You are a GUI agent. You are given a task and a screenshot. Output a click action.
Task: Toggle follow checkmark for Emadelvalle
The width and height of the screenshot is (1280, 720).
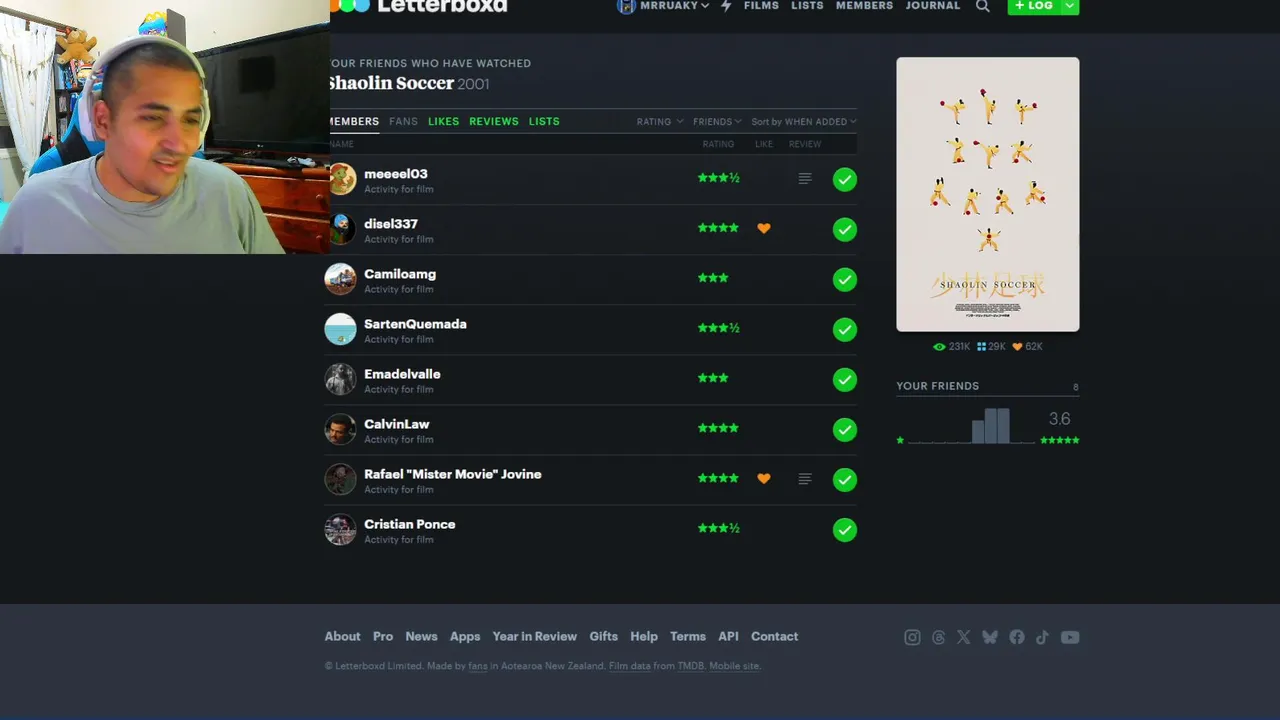pos(845,379)
